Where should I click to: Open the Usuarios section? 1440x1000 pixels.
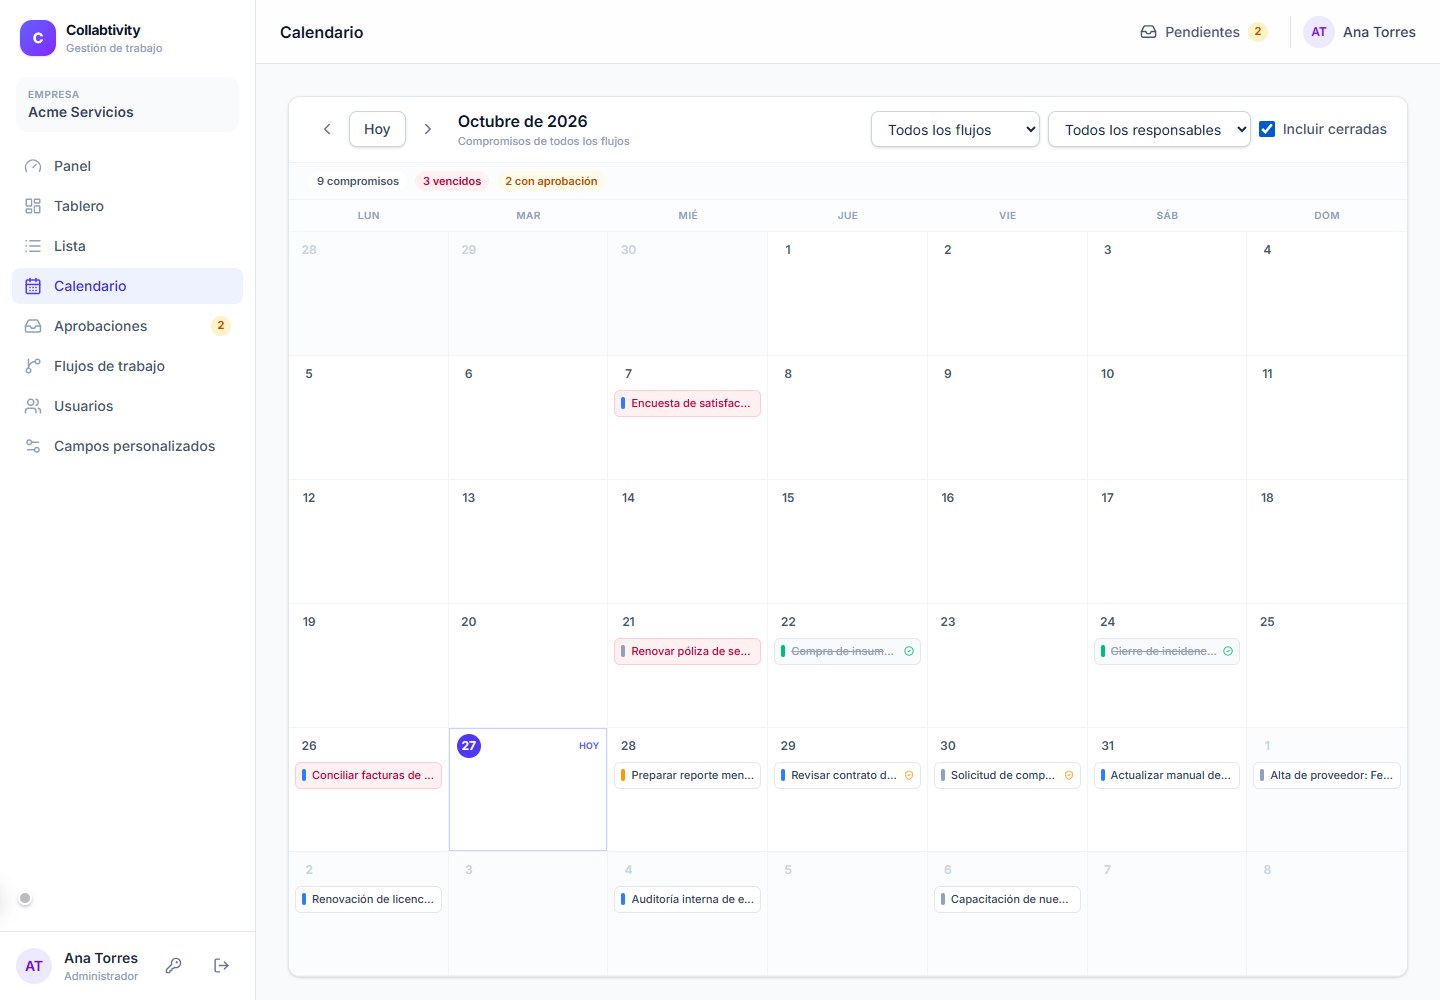pyautogui.click(x=127, y=406)
